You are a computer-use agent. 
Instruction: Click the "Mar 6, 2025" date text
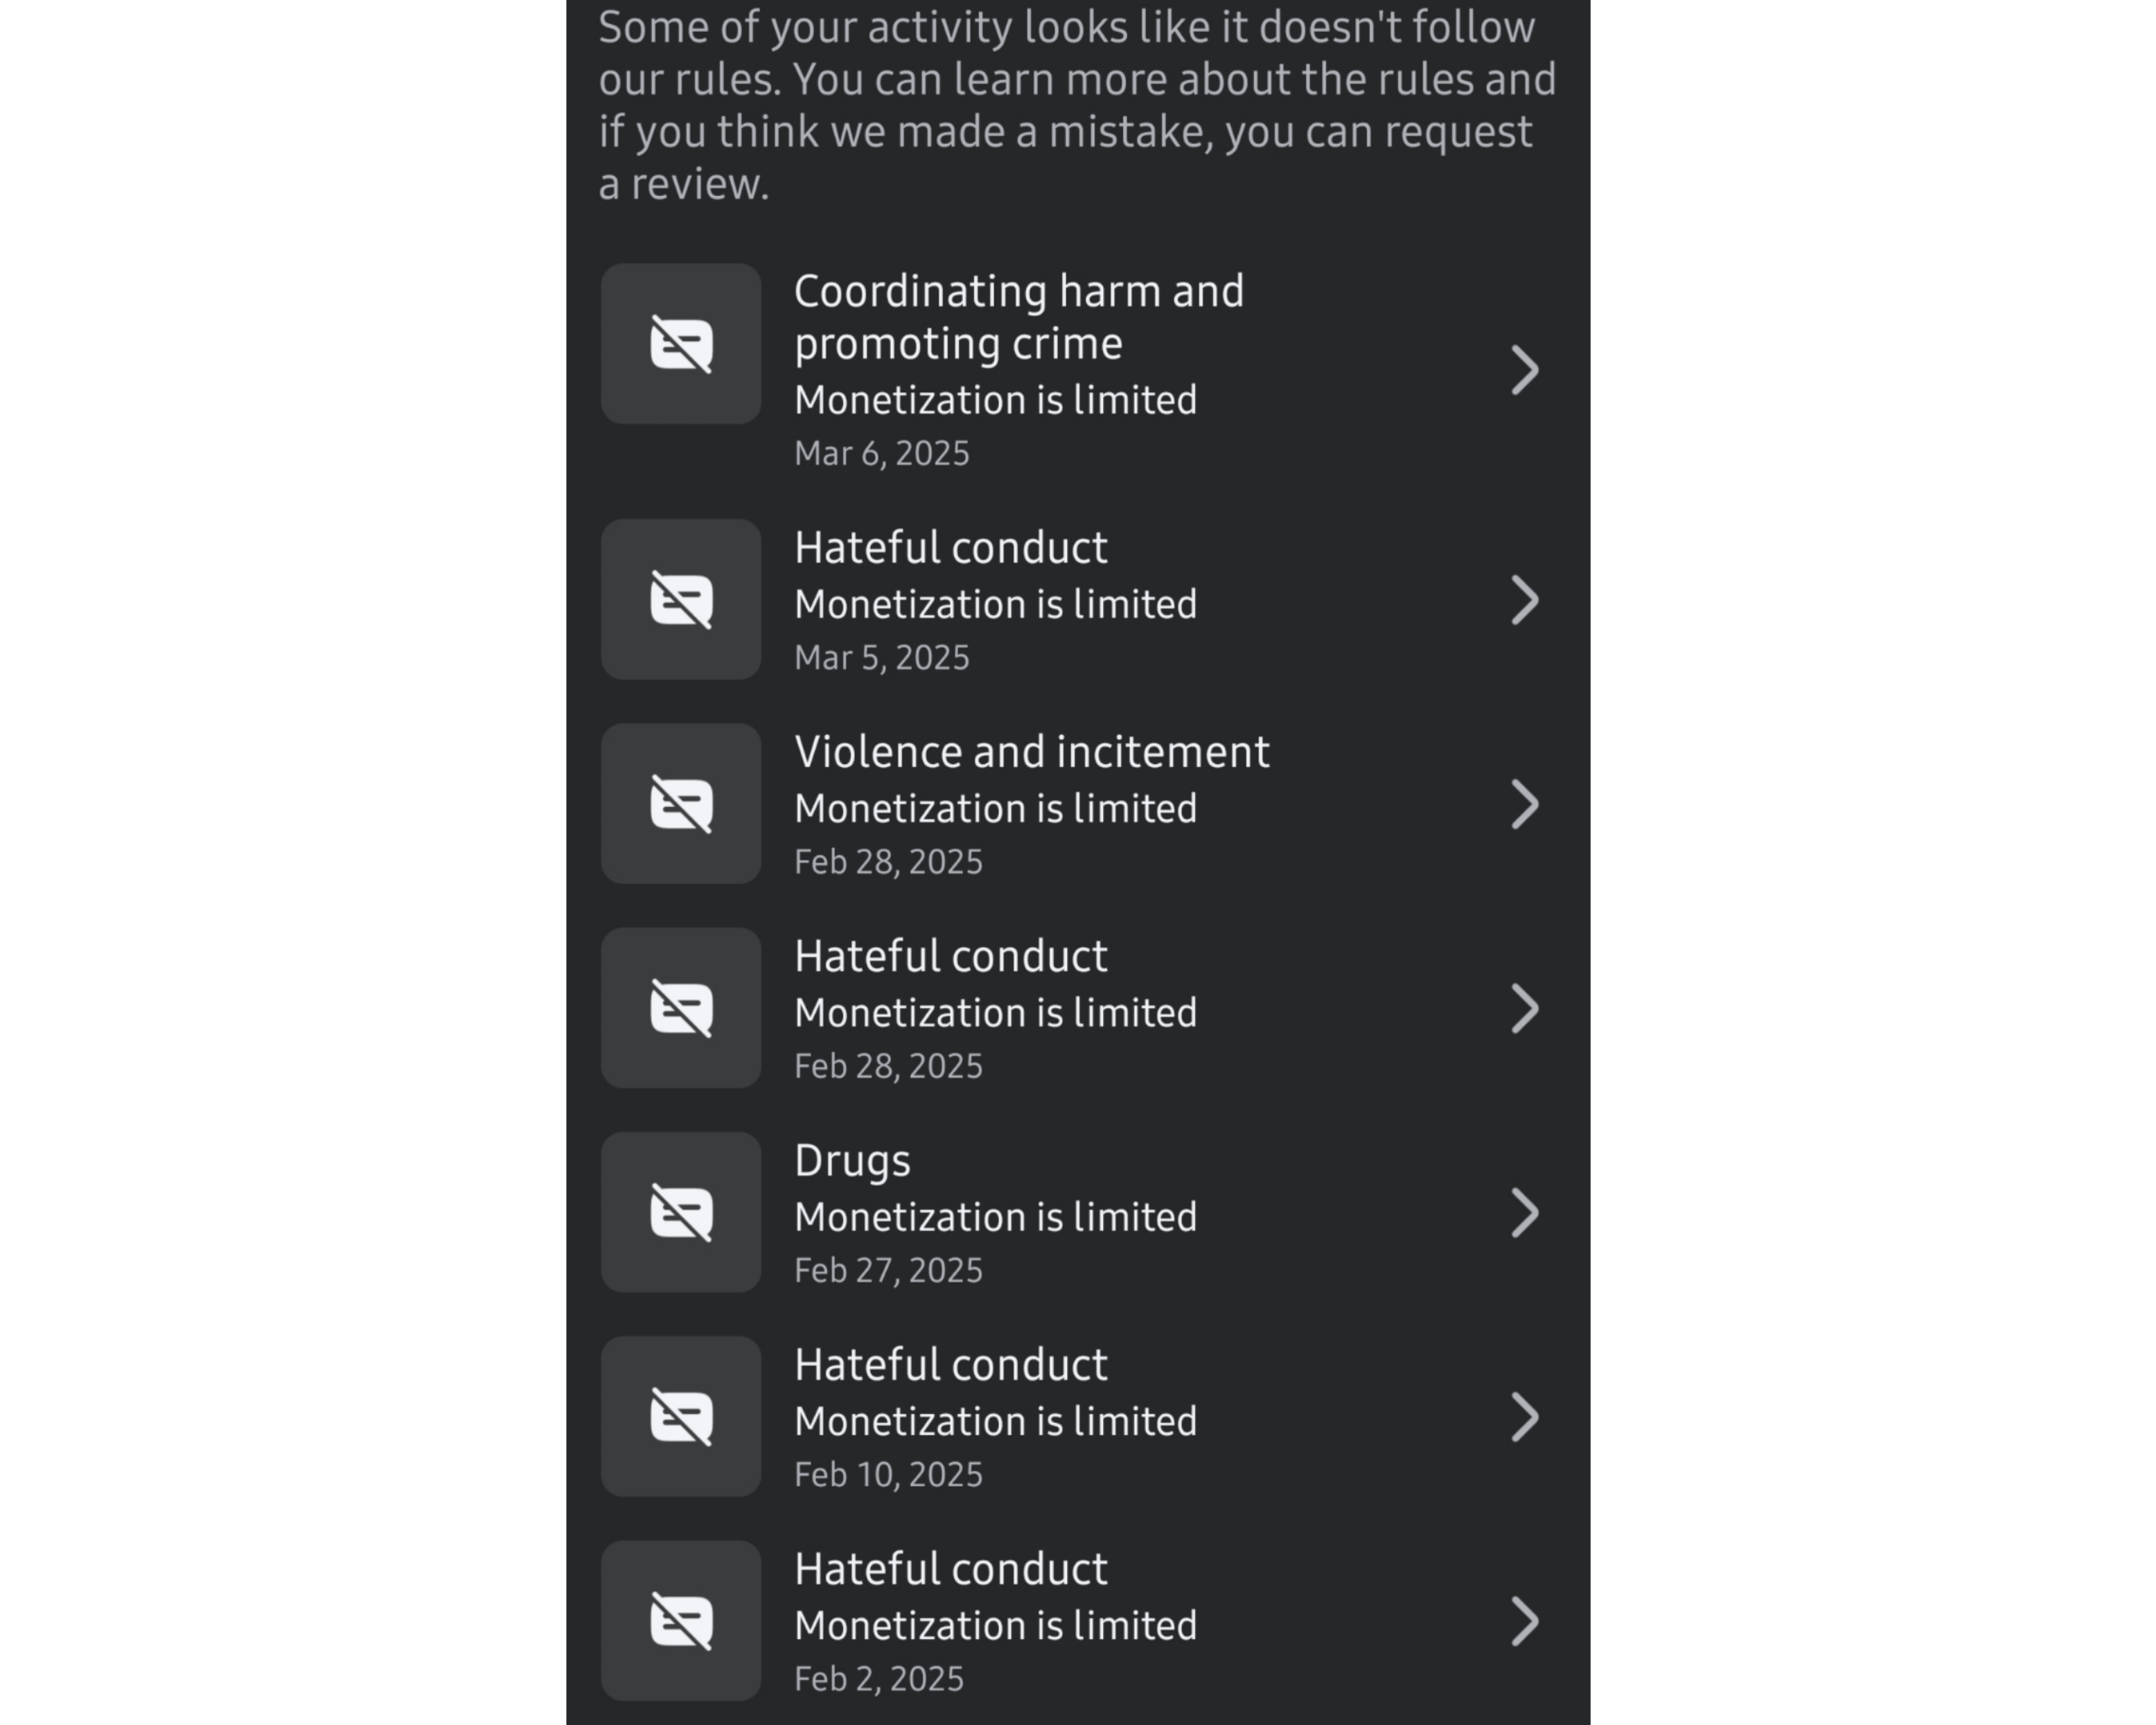881,454
